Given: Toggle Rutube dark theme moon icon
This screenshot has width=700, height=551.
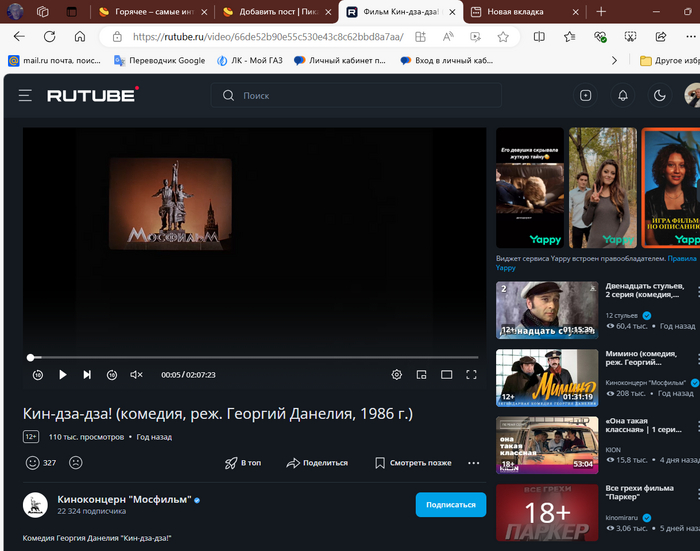Looking at the screenshot, I should 659,96.
